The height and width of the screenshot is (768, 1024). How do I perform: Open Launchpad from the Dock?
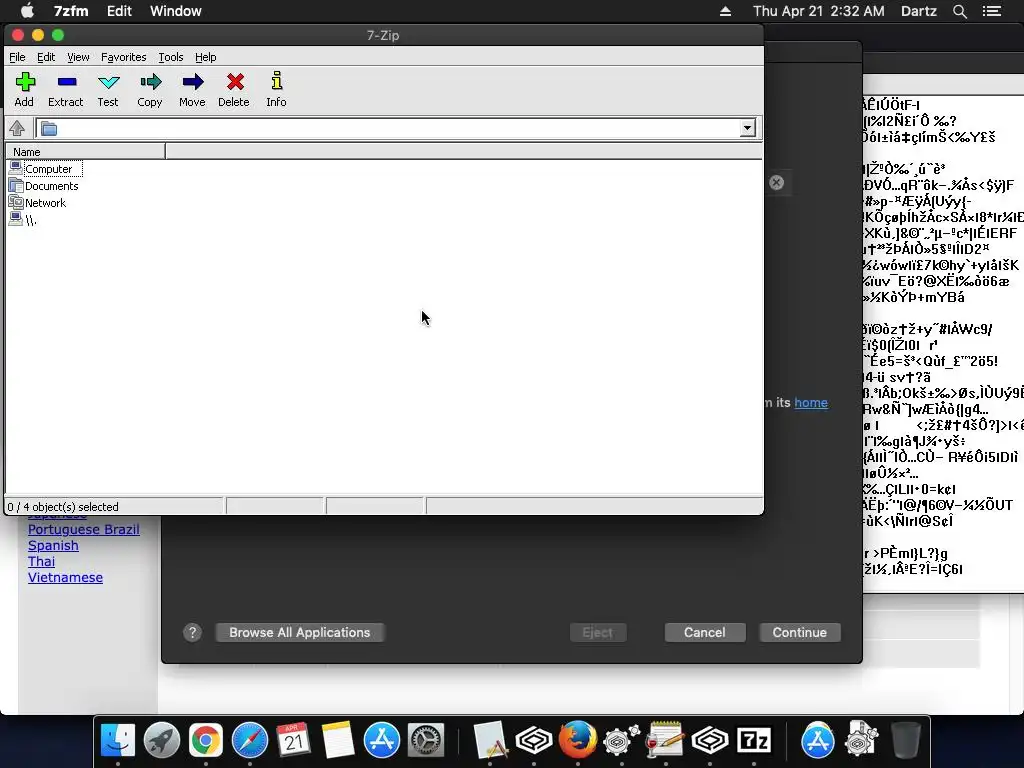(x=162, y=741)
